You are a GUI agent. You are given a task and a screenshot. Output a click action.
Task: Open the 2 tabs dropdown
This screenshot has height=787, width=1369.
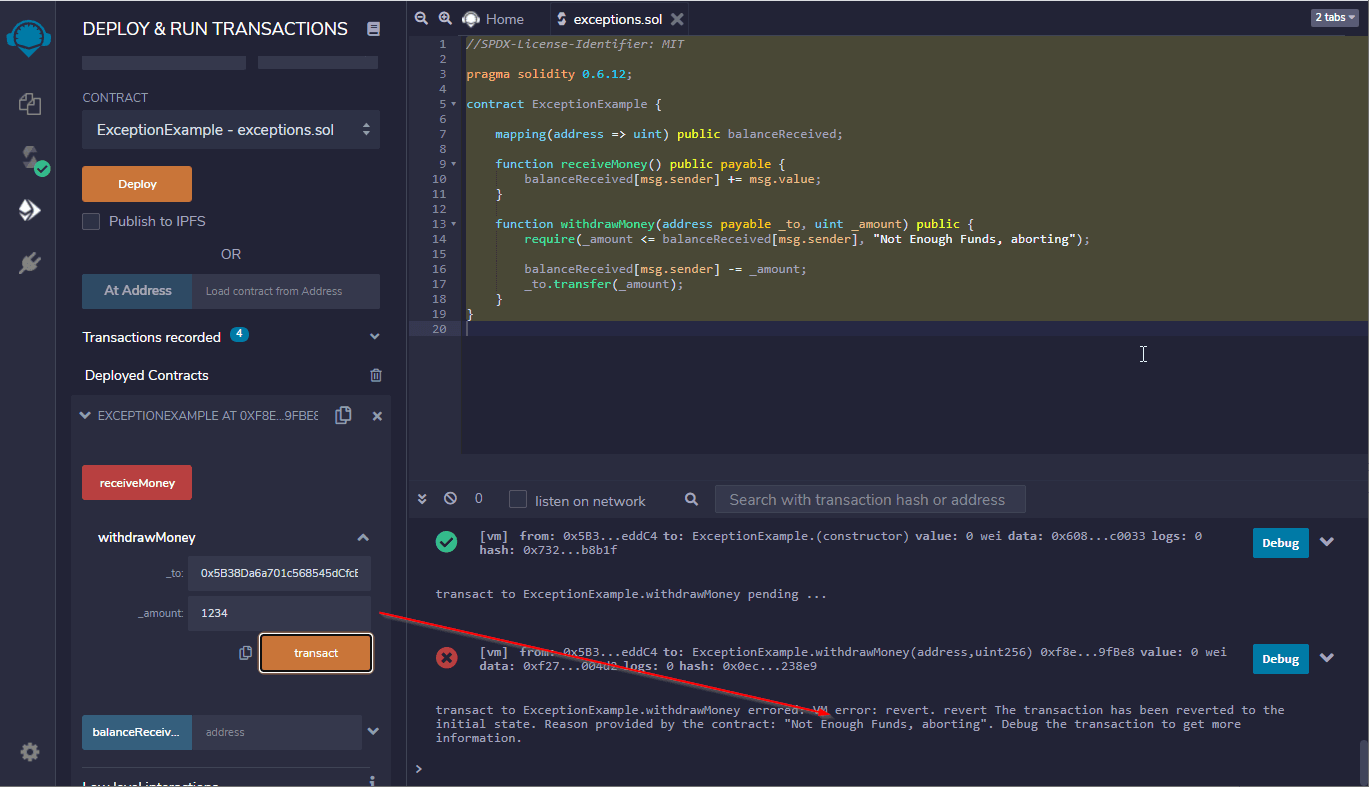click(1334, 17)
